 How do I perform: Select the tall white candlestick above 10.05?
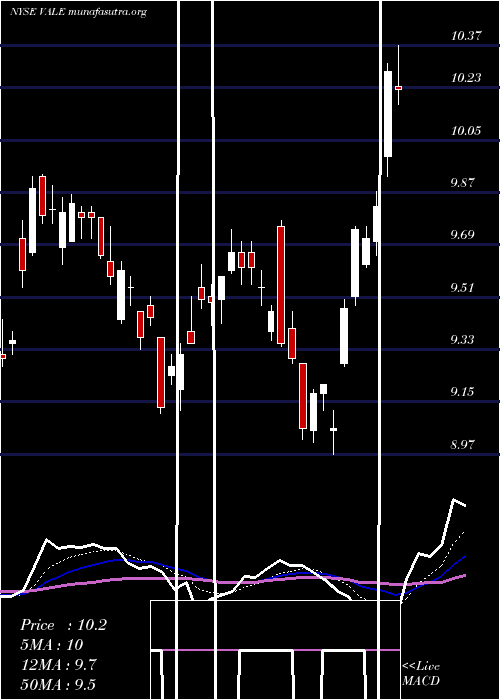388,114
